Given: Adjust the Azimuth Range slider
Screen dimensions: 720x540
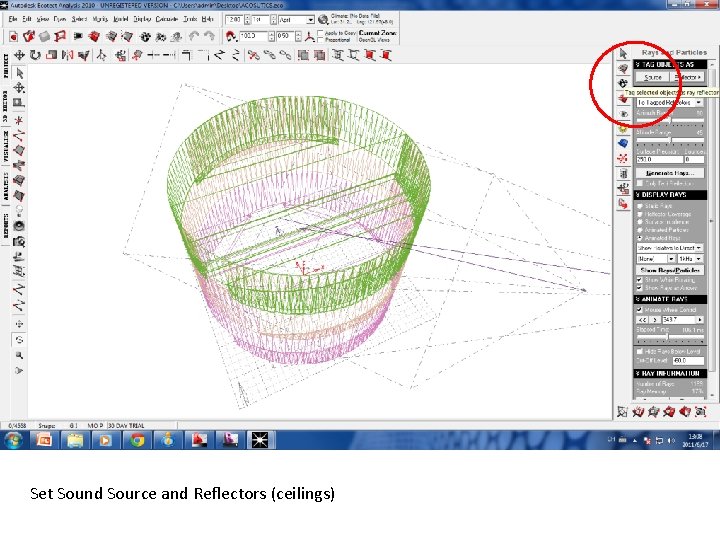Looking at the screenshot, I should [x=670, y=121].
